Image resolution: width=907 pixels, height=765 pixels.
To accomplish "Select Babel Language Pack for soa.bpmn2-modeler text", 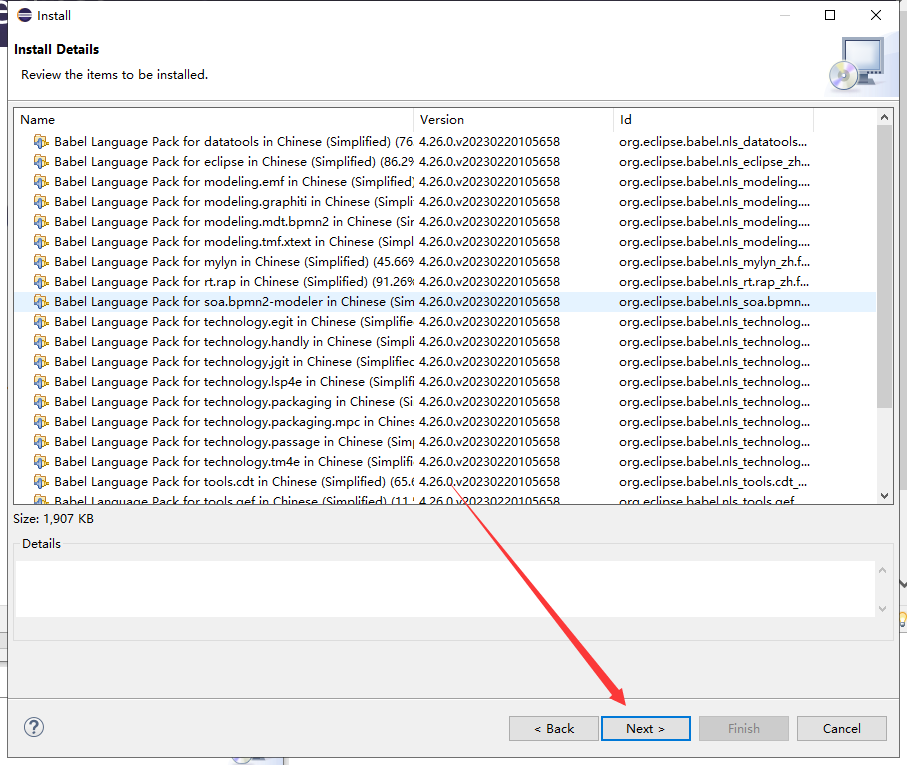I will coord(234,302).
